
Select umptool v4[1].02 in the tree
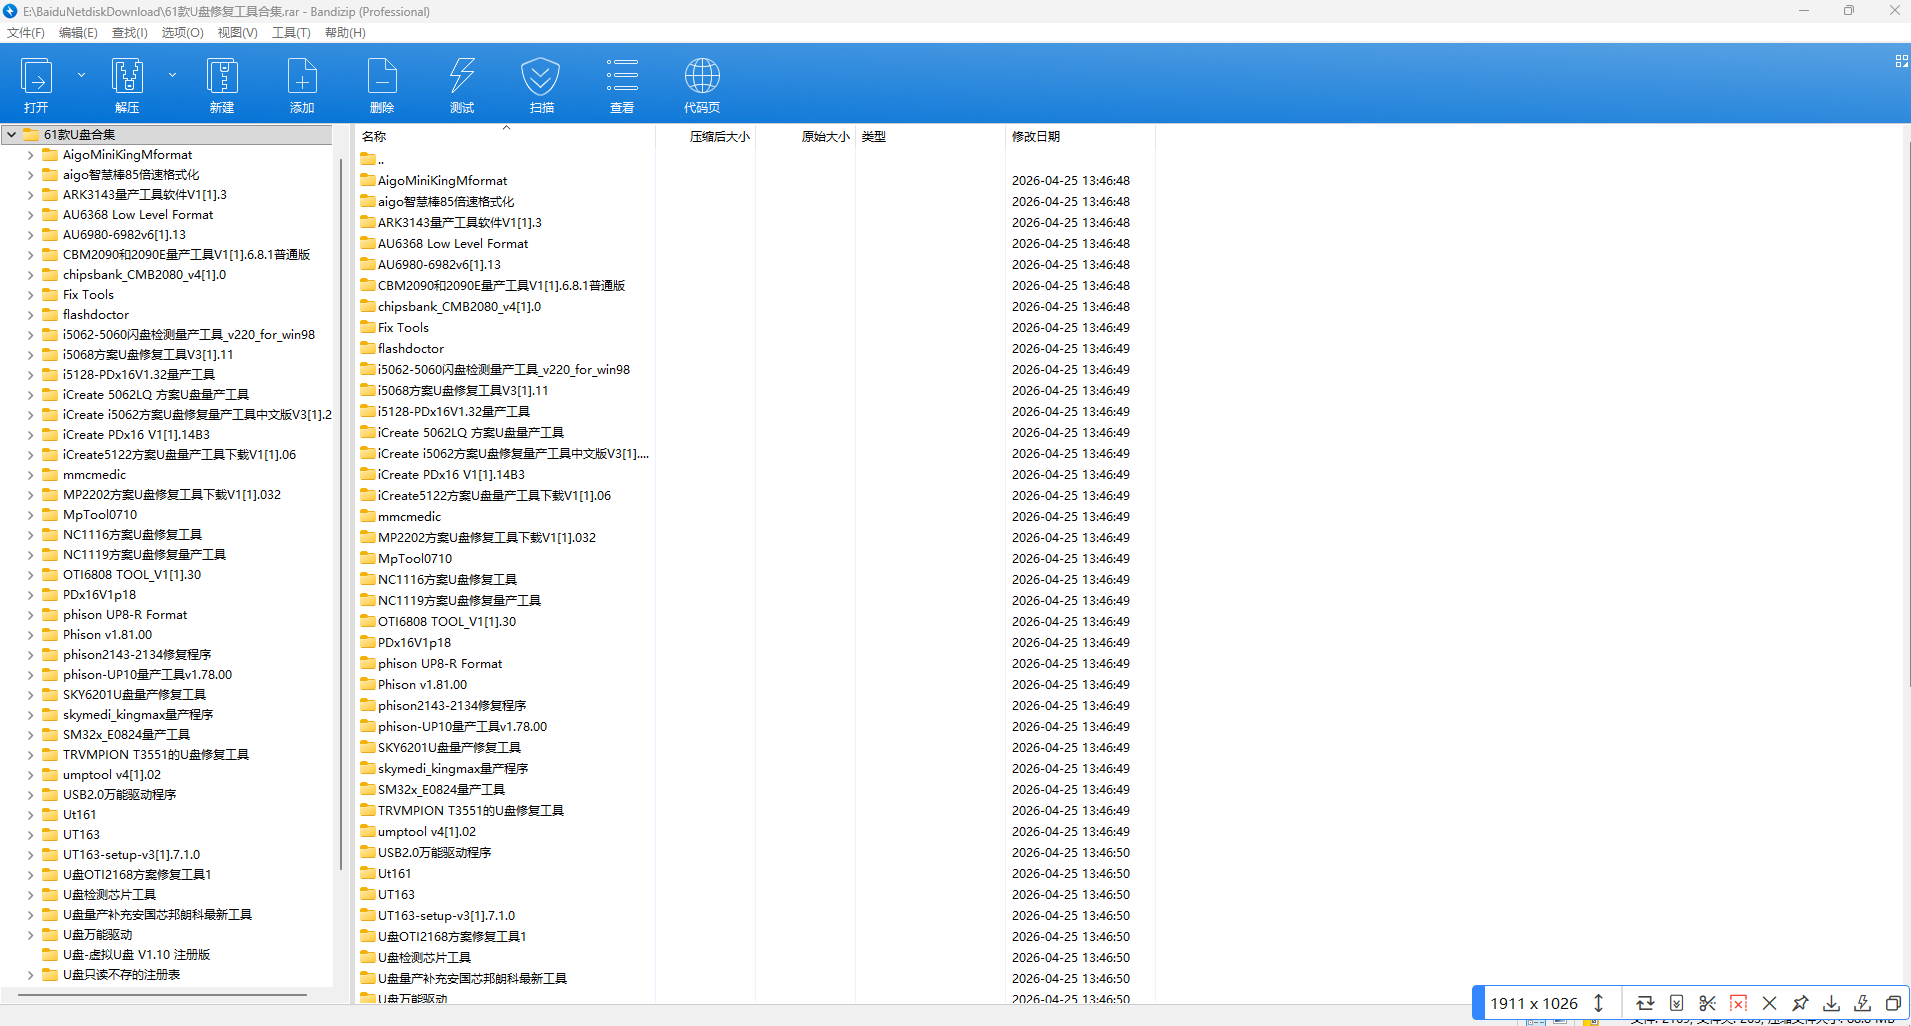coord(111,775)
